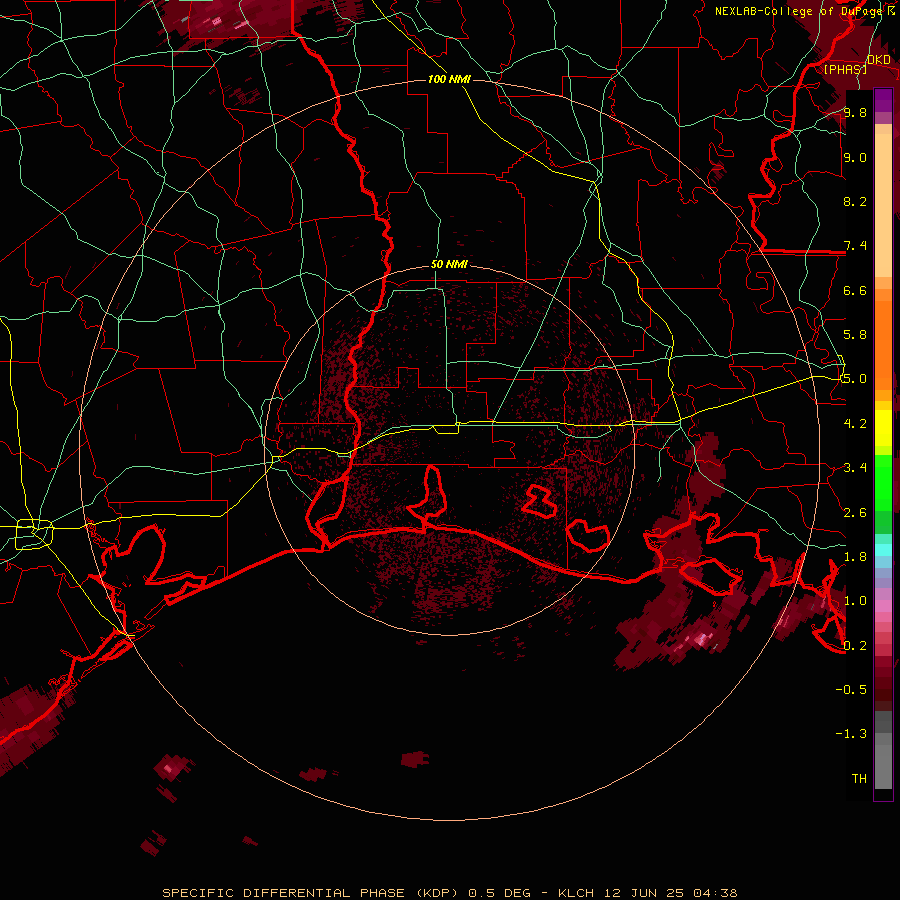The width and height of the screenshot is (900, 900).
Task: Click the "TH" threshold label
Action: pyautogui.click(x=859, y=779)
